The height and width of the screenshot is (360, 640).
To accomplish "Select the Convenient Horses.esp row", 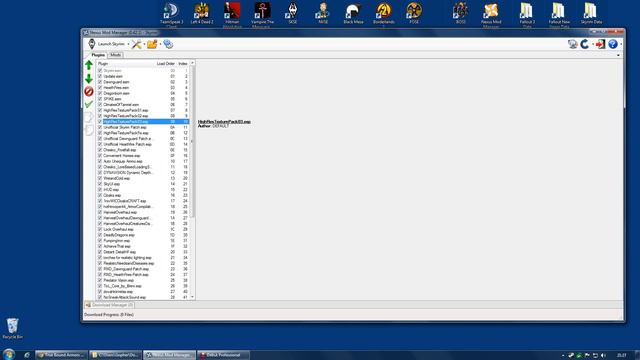I will coord(143,156).
